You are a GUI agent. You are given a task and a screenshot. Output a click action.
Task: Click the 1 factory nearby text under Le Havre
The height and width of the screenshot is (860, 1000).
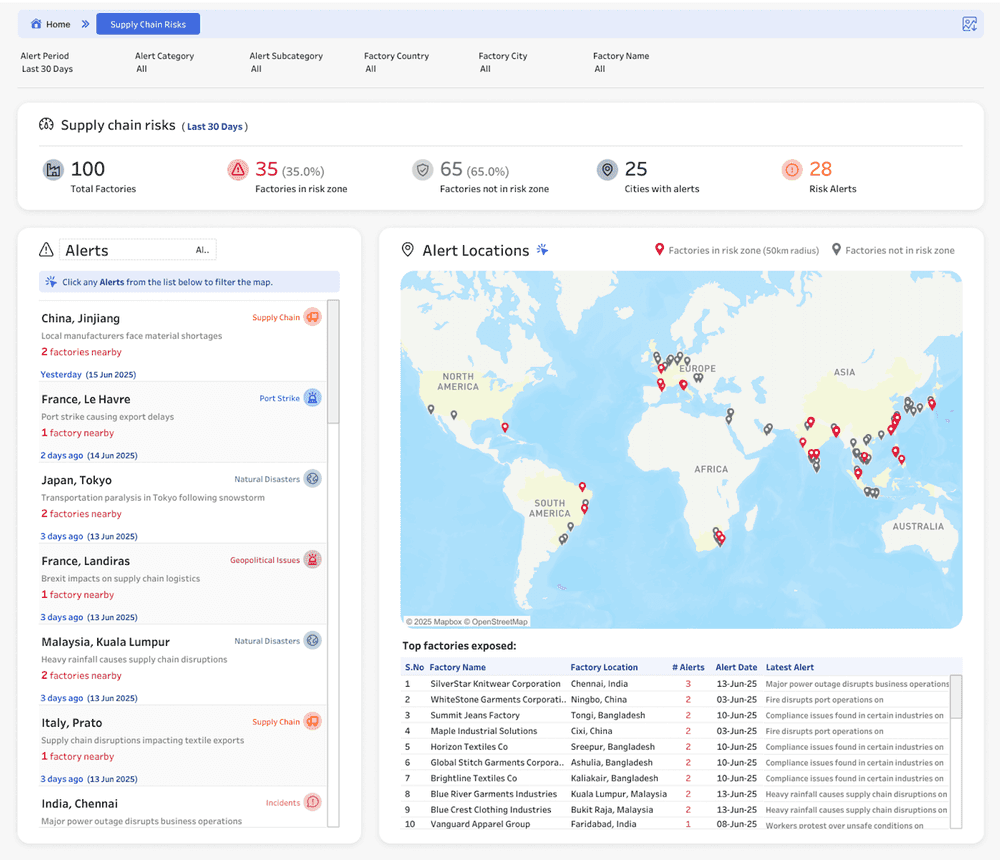77,433
